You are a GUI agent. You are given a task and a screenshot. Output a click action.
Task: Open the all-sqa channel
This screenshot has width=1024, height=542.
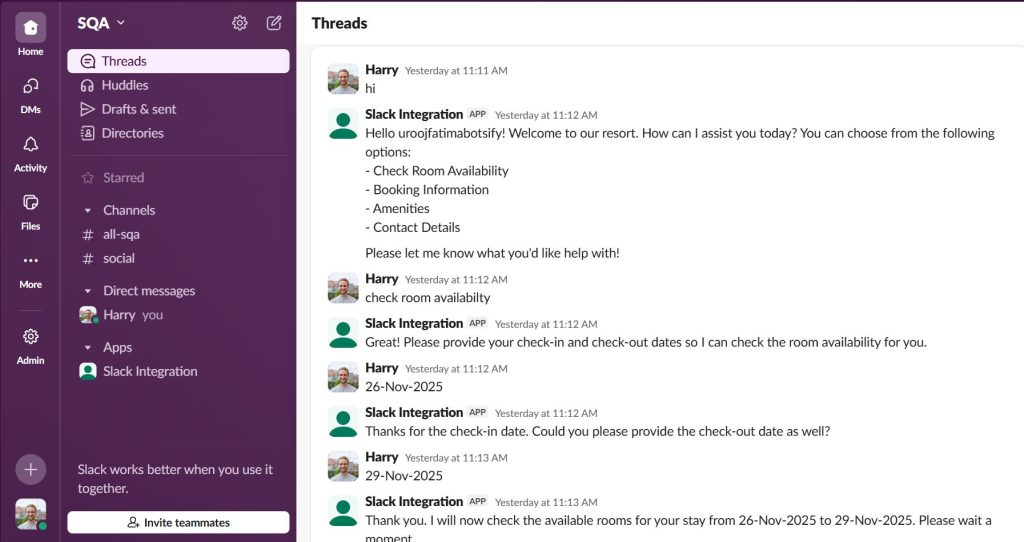[x=121, y=234]
